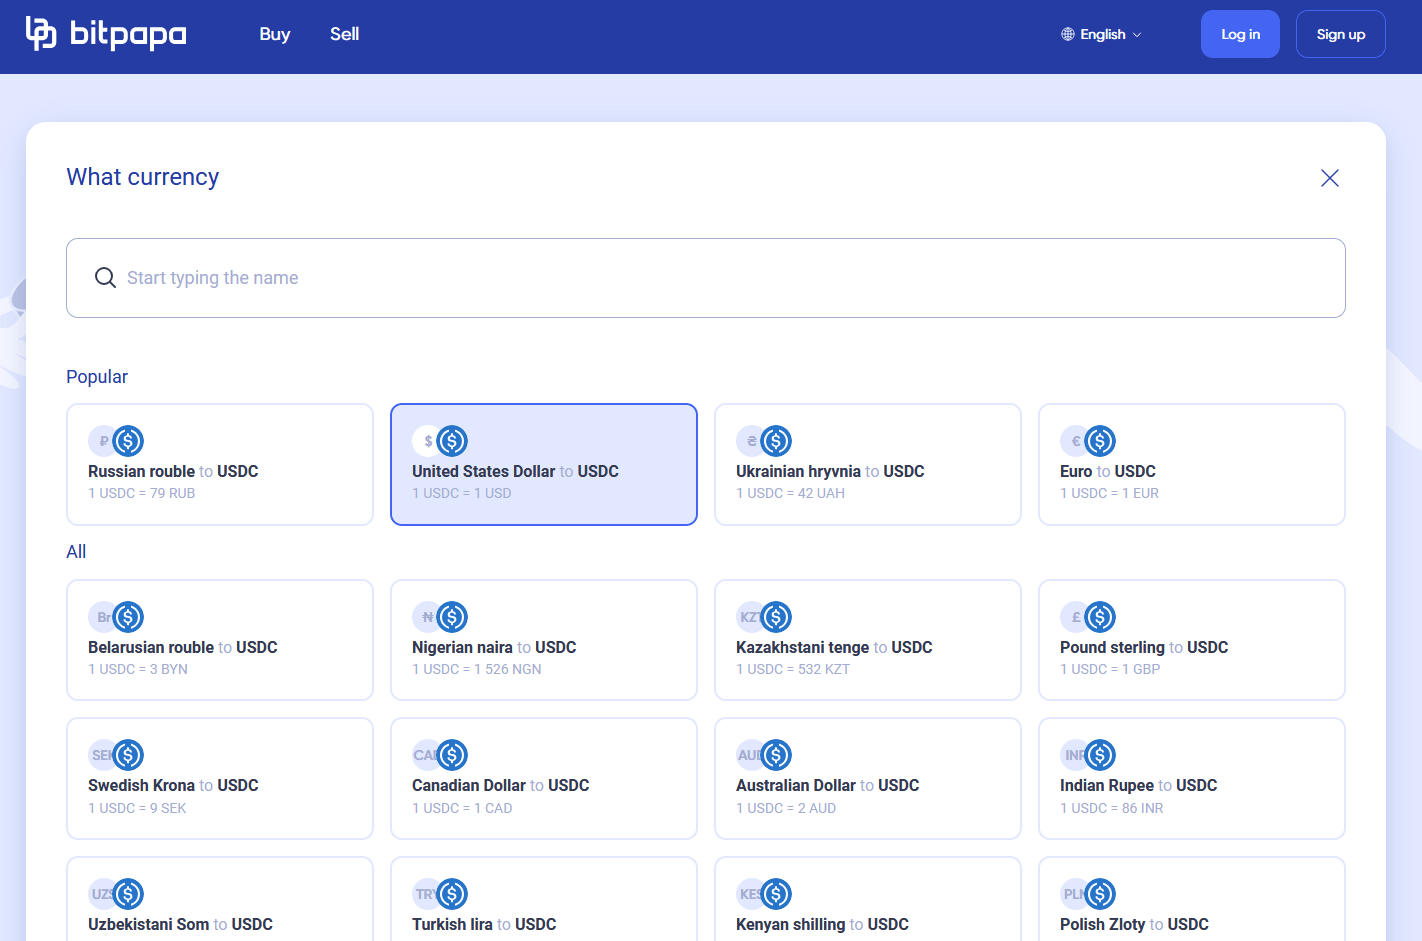The width and height of the screenshot is (1422, 941).
Task: Choose the Nigerian naira to USDC card
Action: click(x=544, y=640)
